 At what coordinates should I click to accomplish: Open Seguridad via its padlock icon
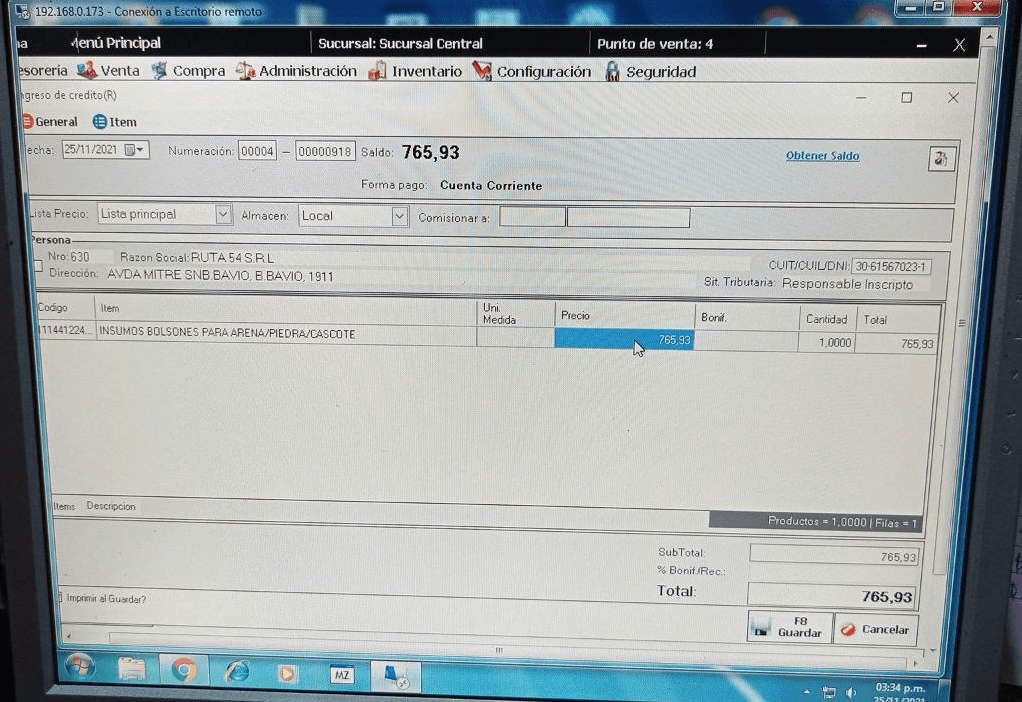pyautogui.click(x=612, y=72)
